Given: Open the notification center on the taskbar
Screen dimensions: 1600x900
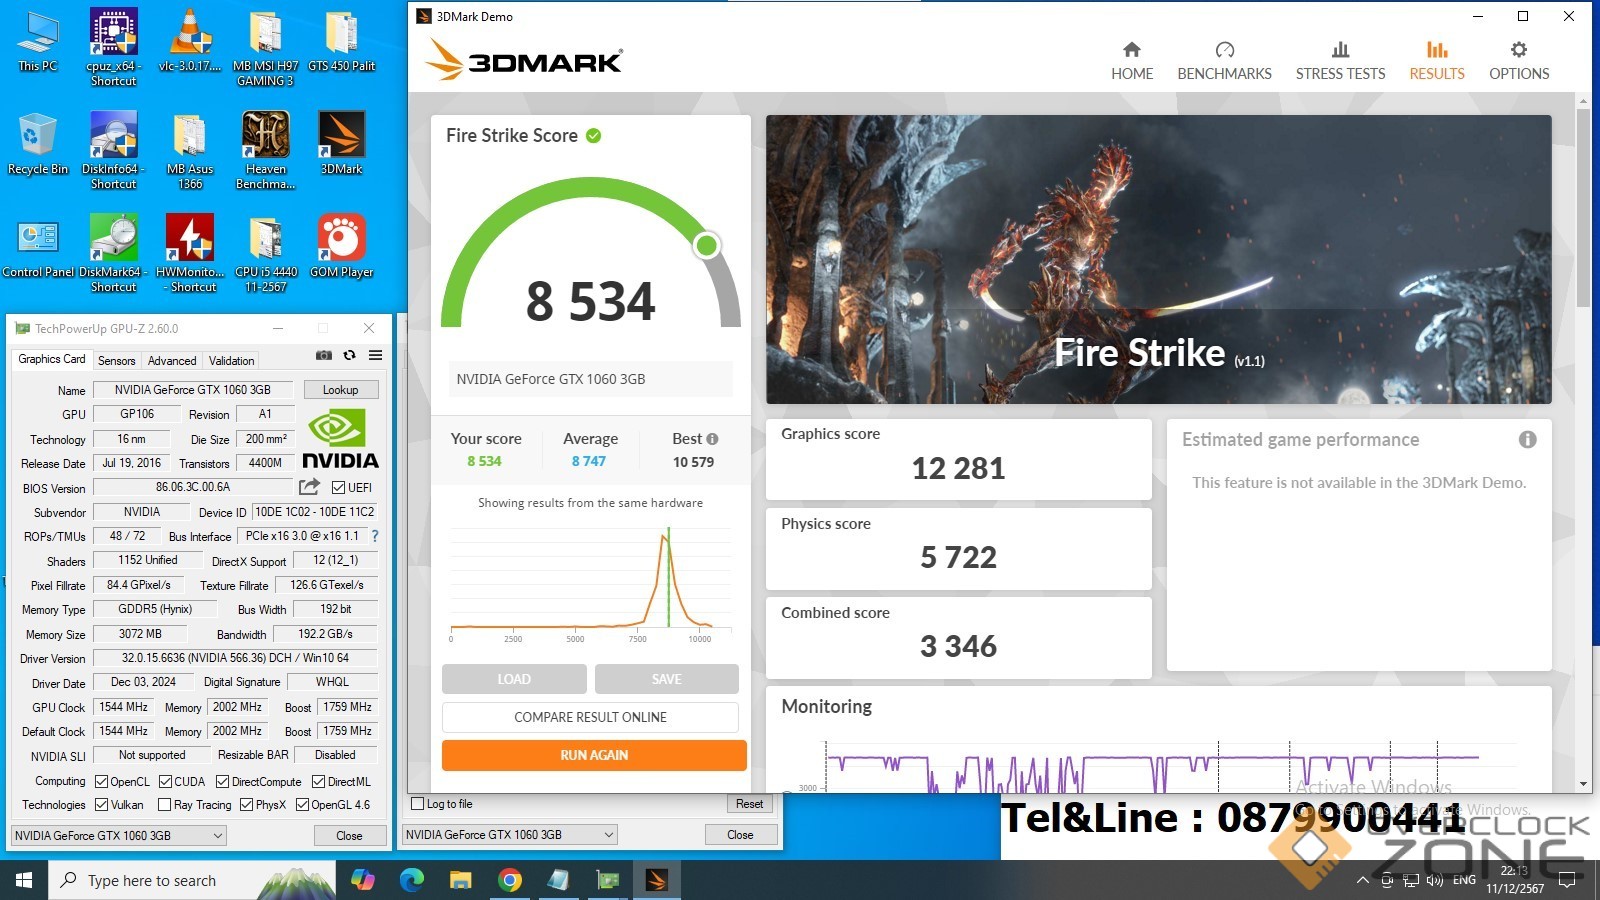Looking at the screenshot, I should [1567, 880].
